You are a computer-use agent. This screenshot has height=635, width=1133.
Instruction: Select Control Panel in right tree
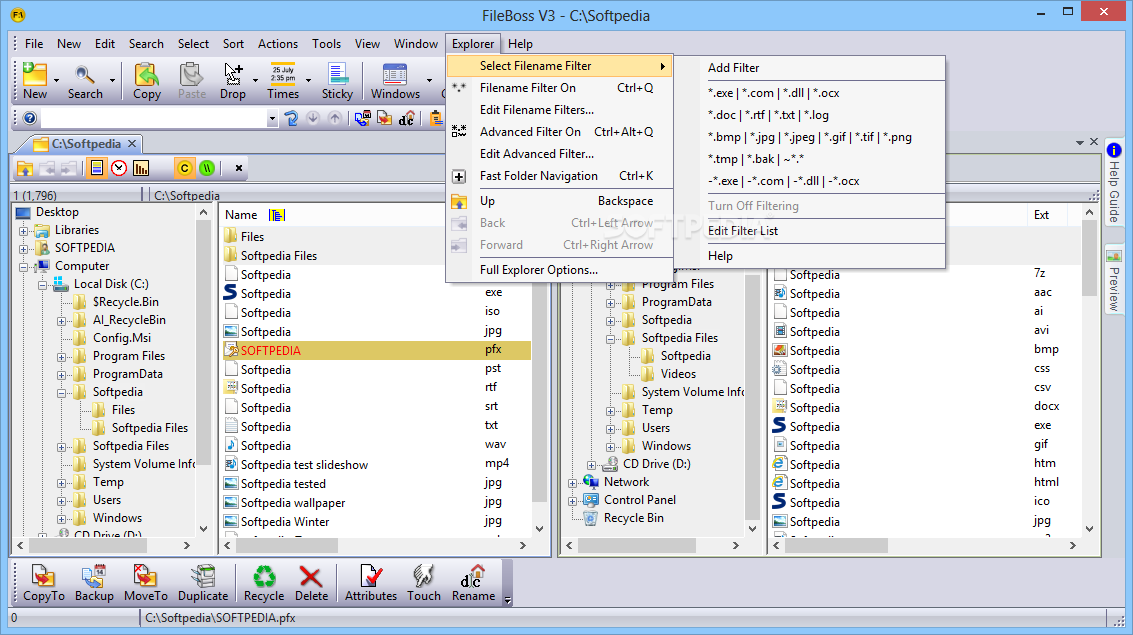point(639,500)
